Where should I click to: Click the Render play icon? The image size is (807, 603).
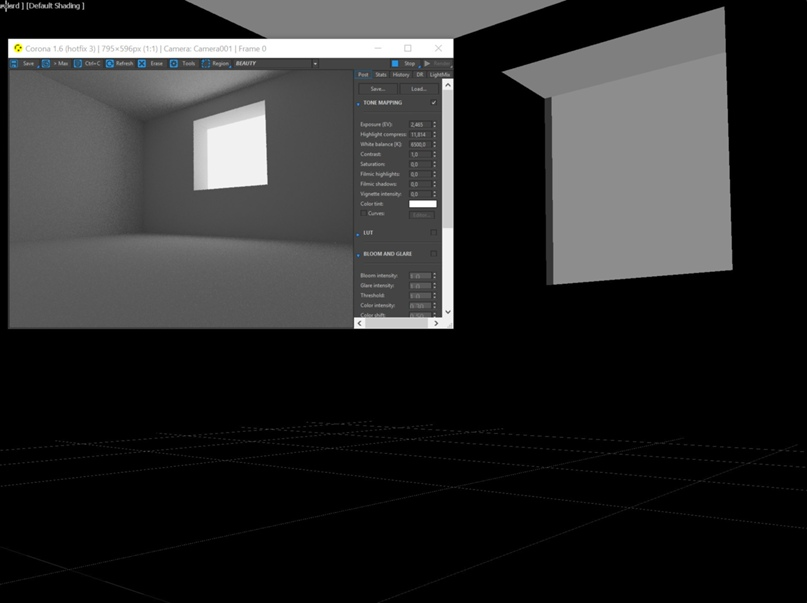427,63
